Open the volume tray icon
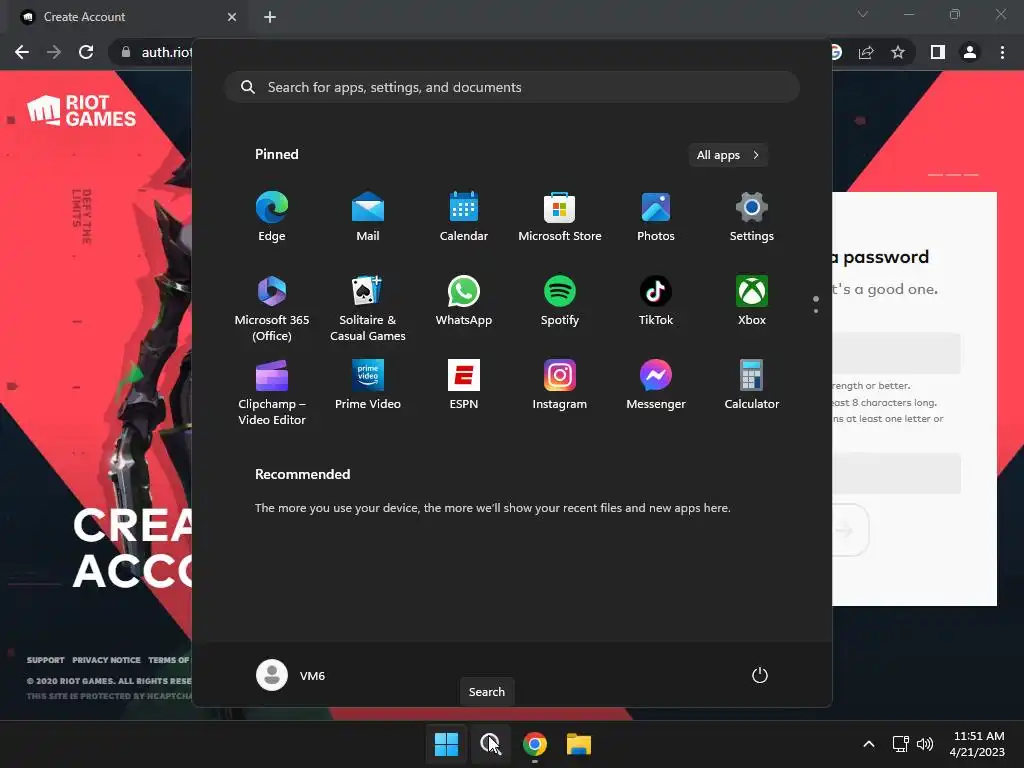The width and height of the screenshot is (1024, 768). (925, 744)
